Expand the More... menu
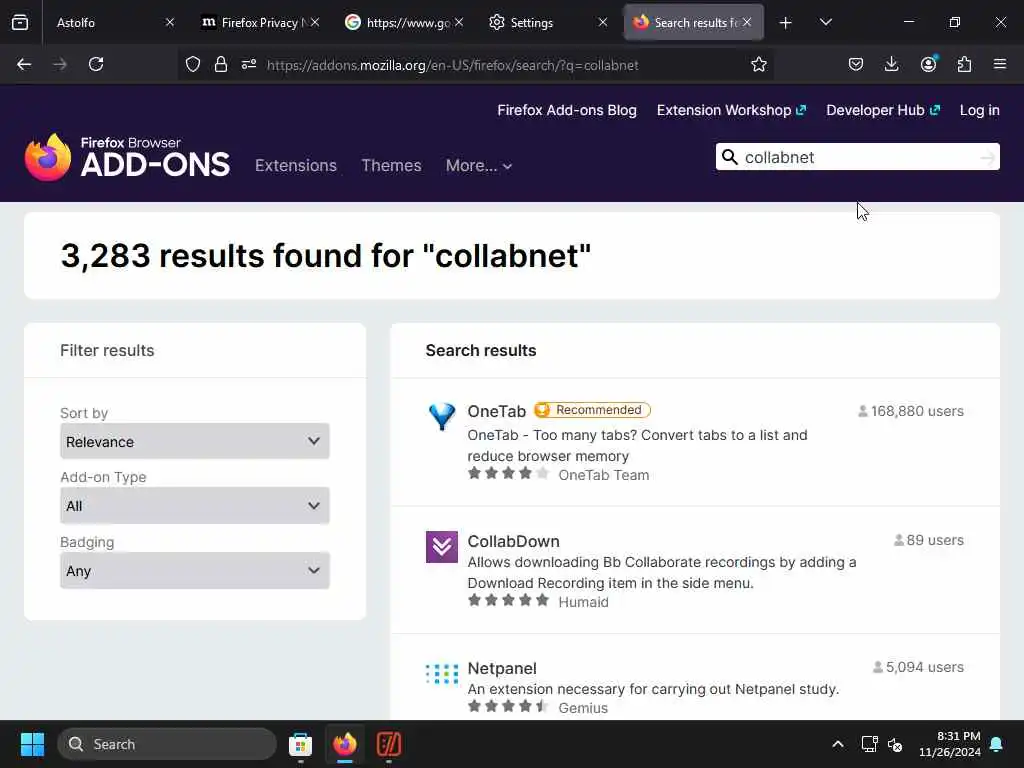Screen dimensions: 1024x768 [479, 165]
